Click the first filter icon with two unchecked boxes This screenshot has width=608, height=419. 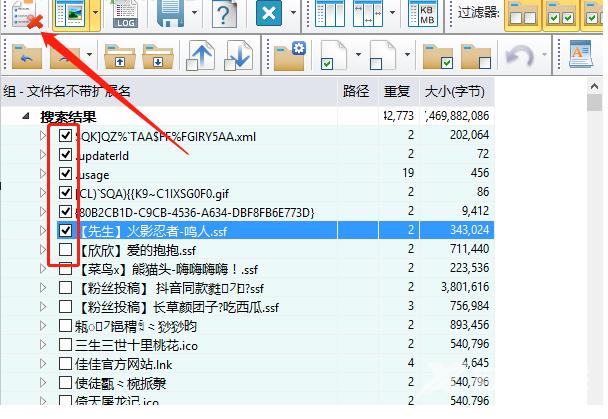click(523, 15)
